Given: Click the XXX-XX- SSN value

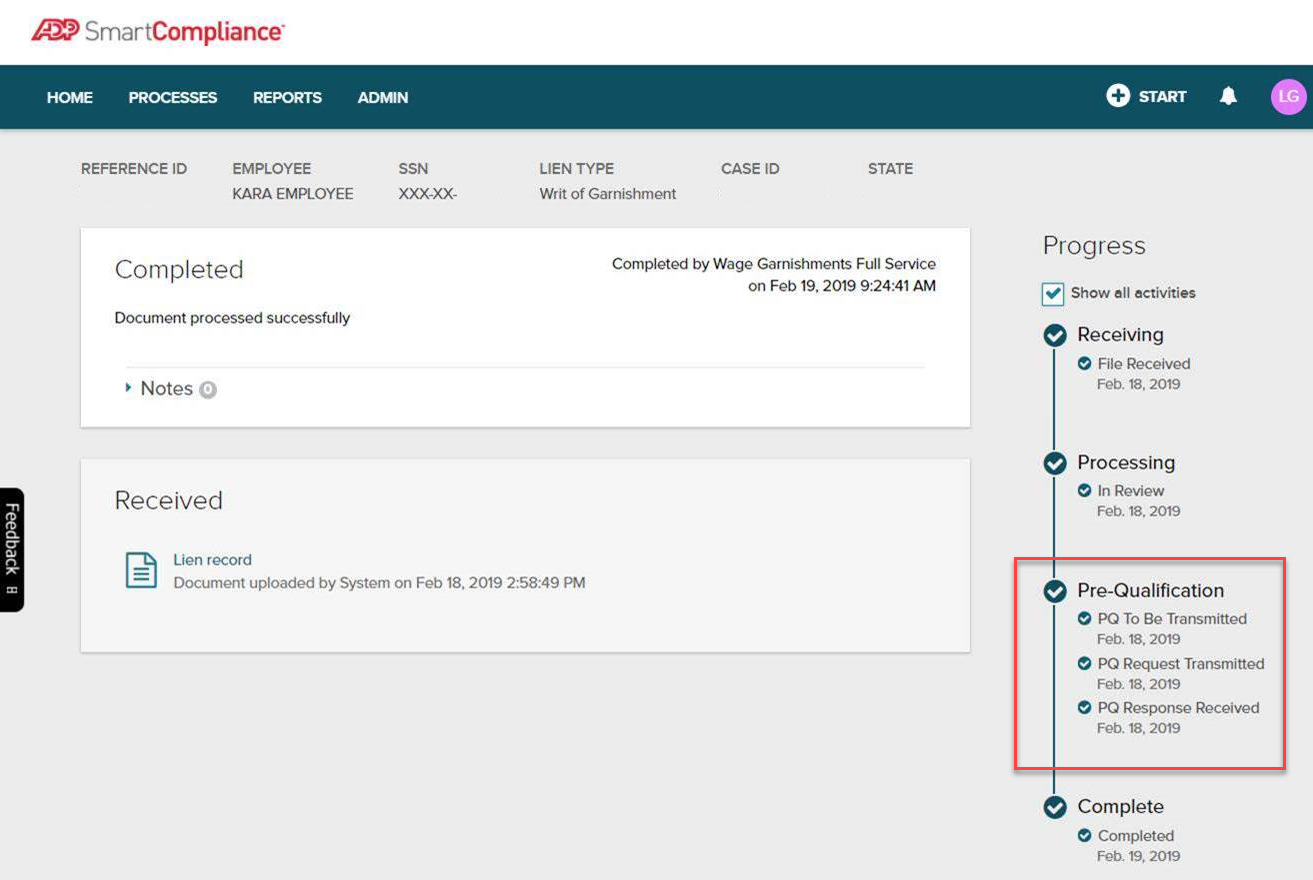Looking at the screenshot, I should [x=428, y=194].
